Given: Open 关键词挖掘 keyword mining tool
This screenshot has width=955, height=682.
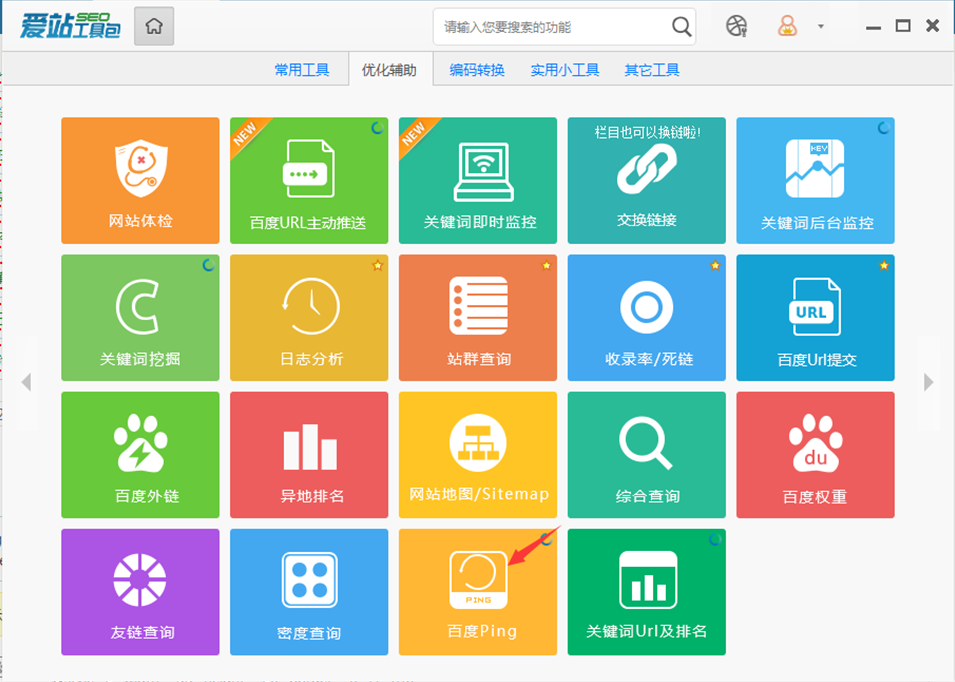Looking at the screenshot, I should click(x=140, y=317).
